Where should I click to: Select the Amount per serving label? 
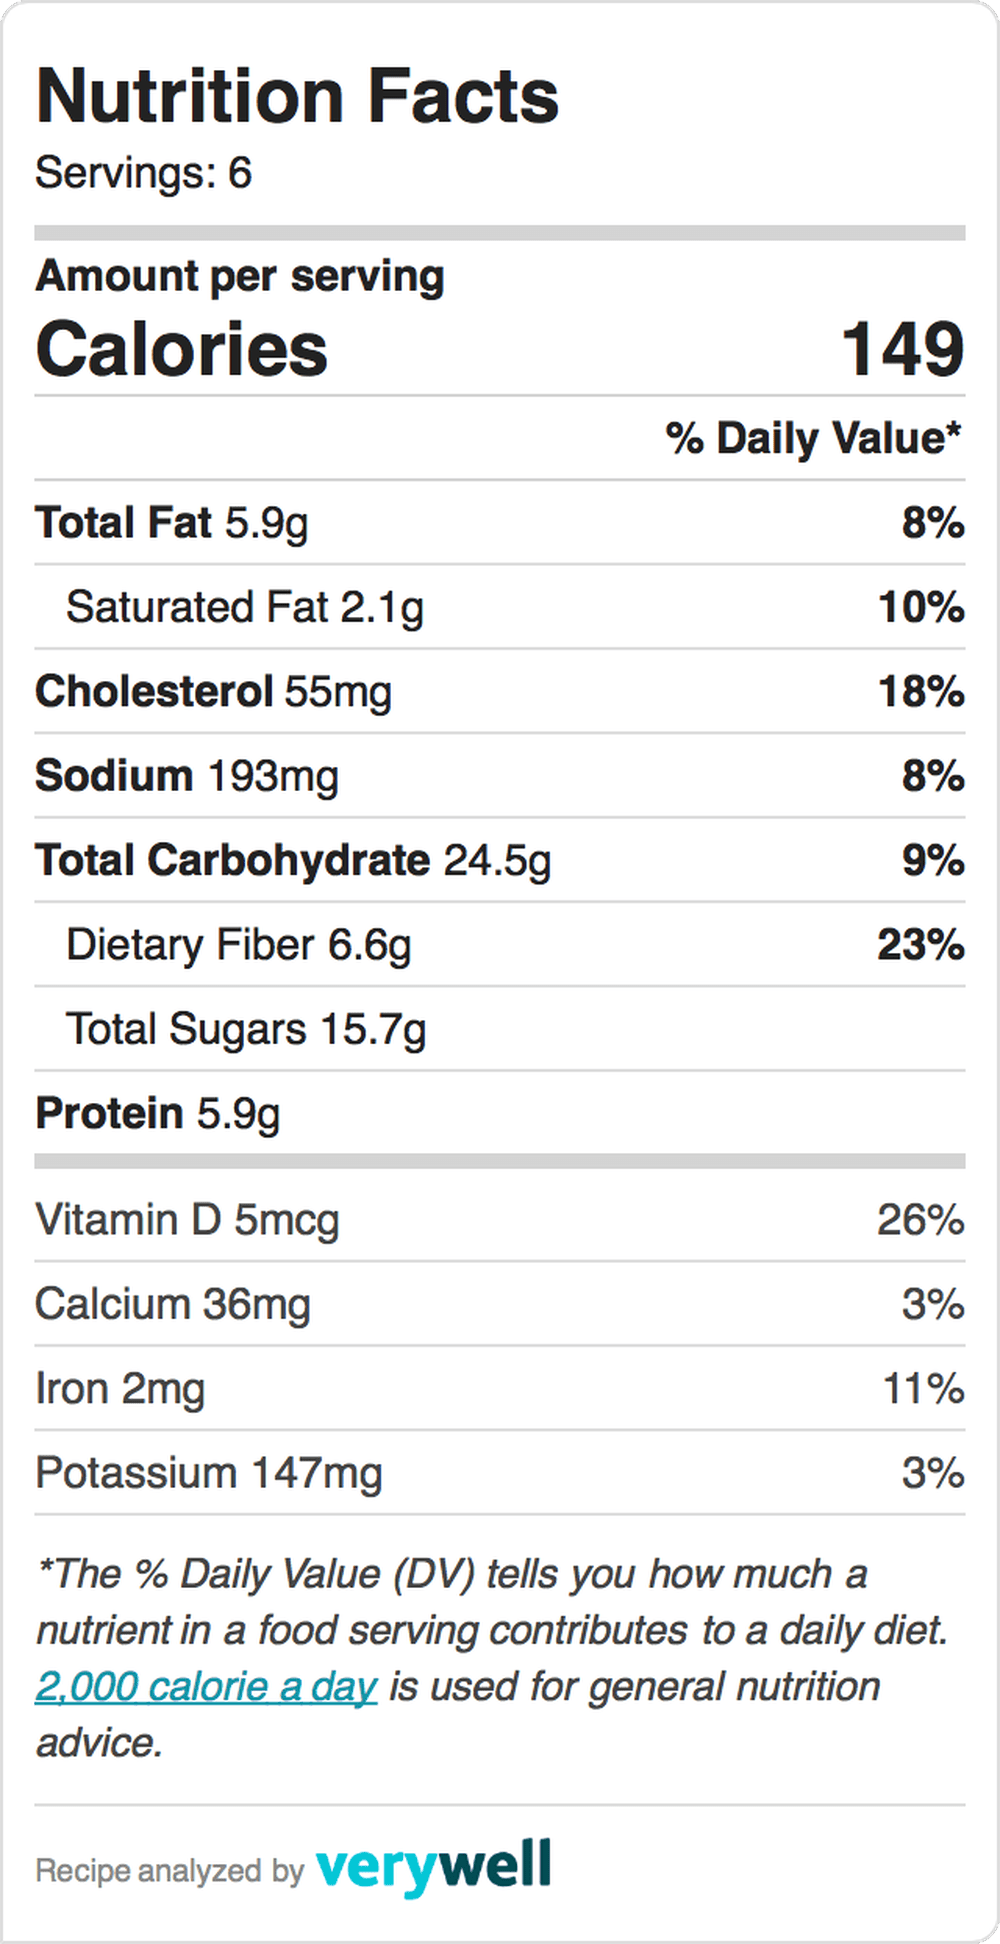[240, 276]
